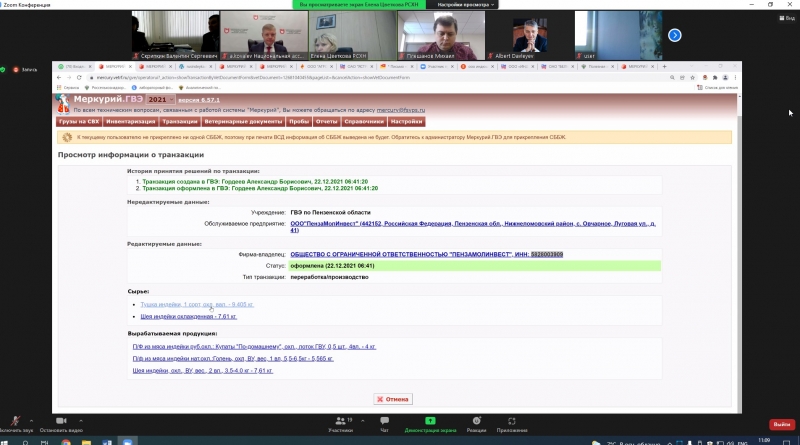Screen dimensions: 800x445
Task: Open Транзакции menu
Action: 180,121
